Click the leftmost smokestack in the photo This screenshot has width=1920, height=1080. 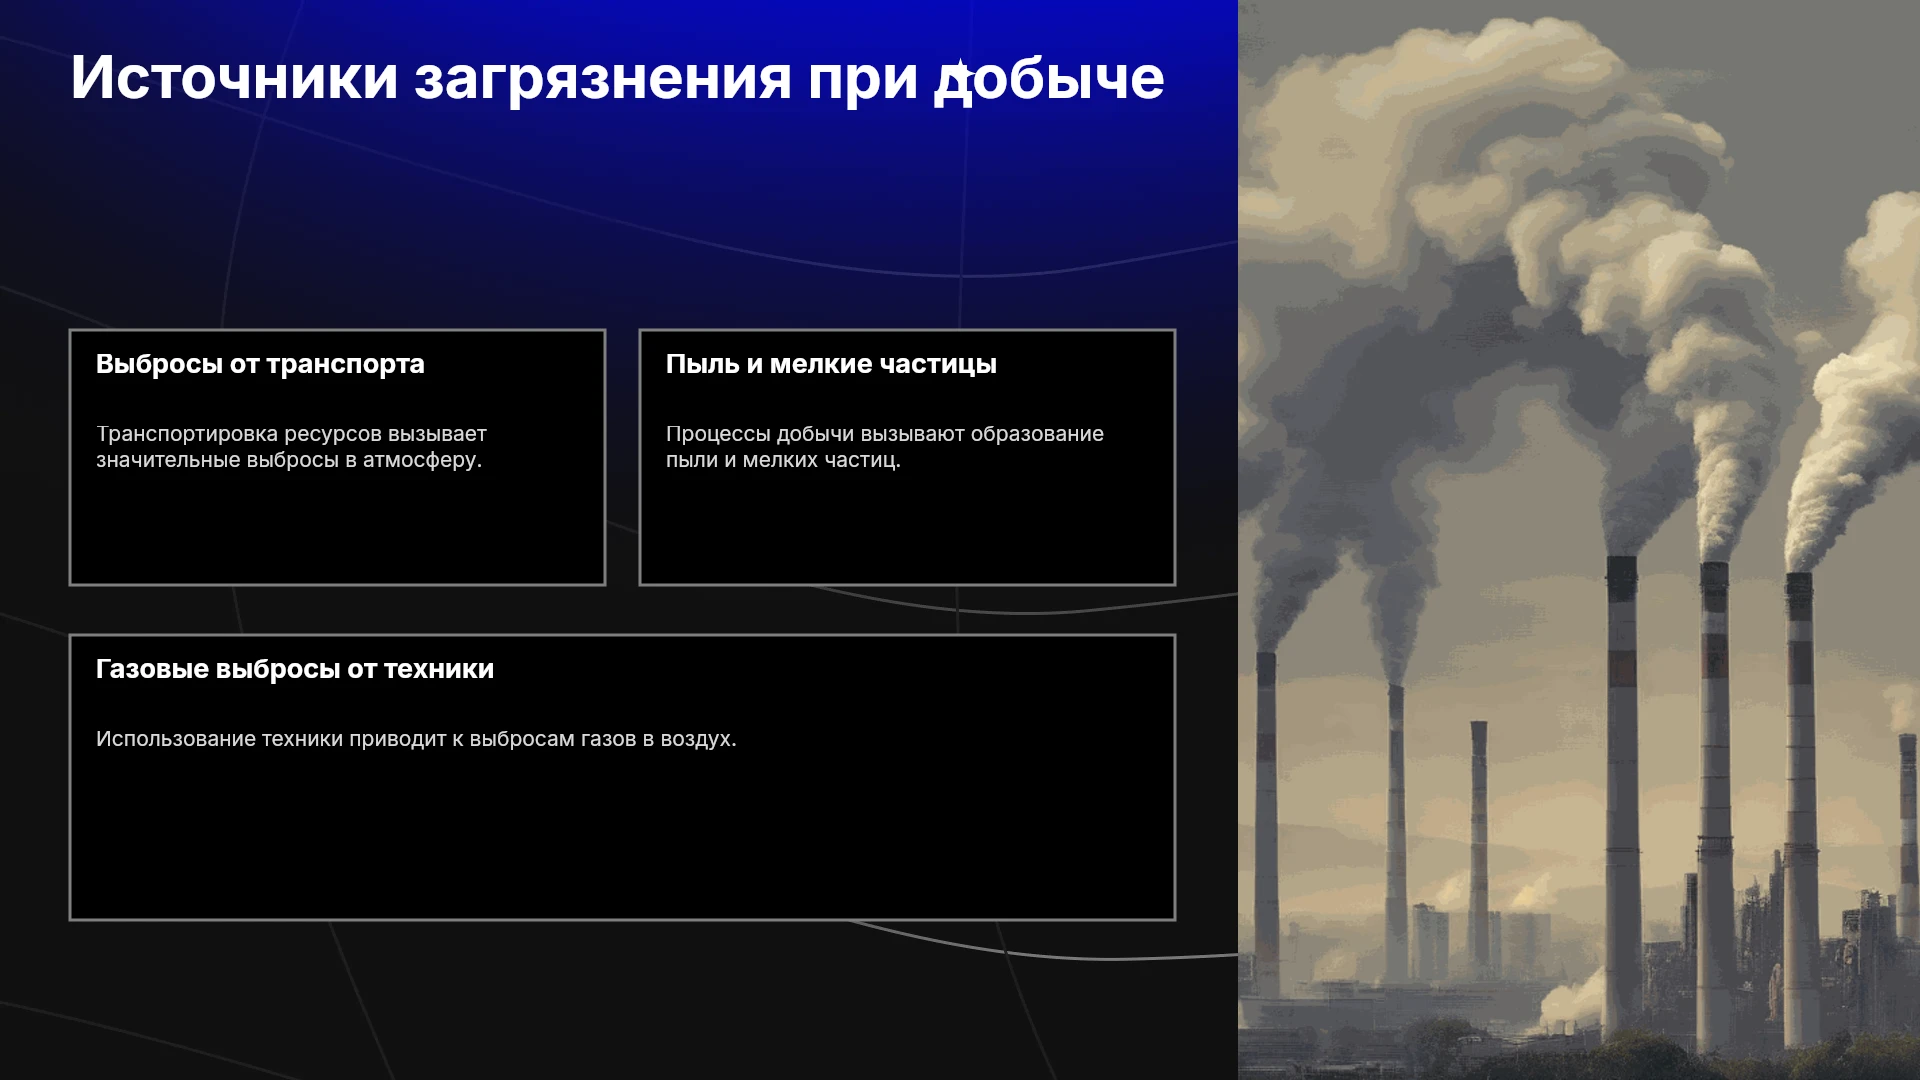[x=1266, y=820]
